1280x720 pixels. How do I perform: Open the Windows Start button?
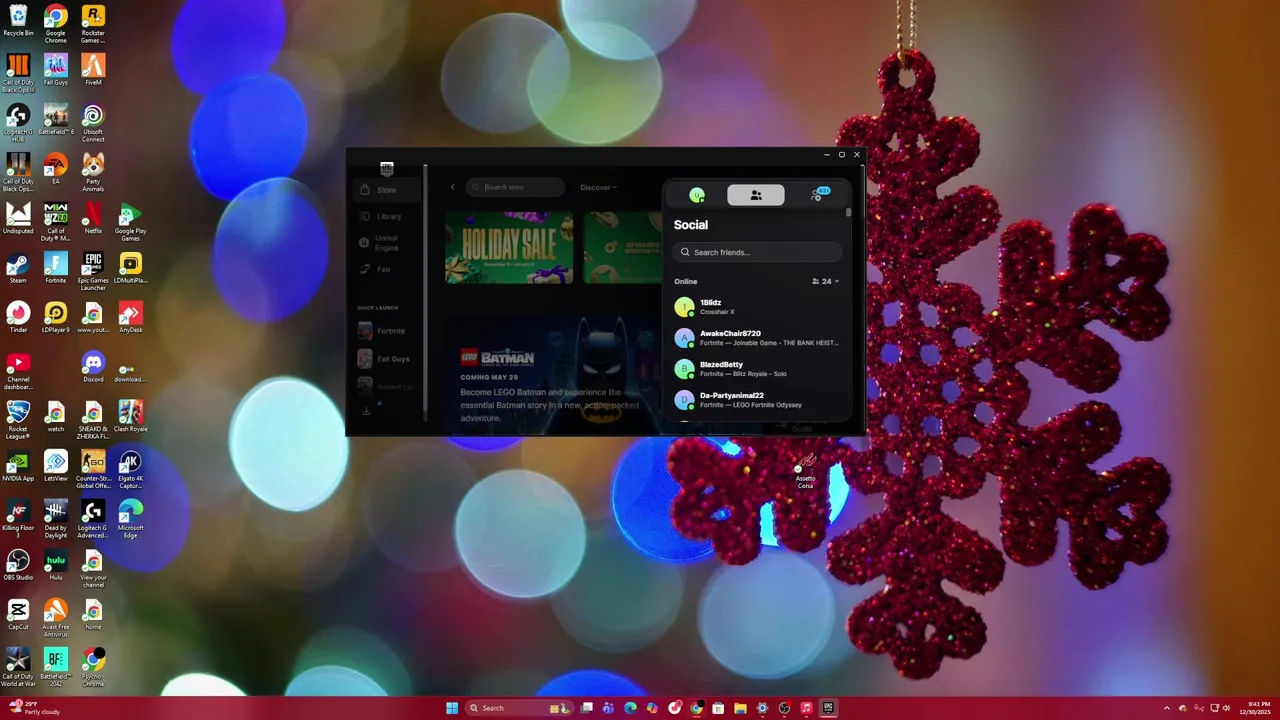(x=451, y=708)
